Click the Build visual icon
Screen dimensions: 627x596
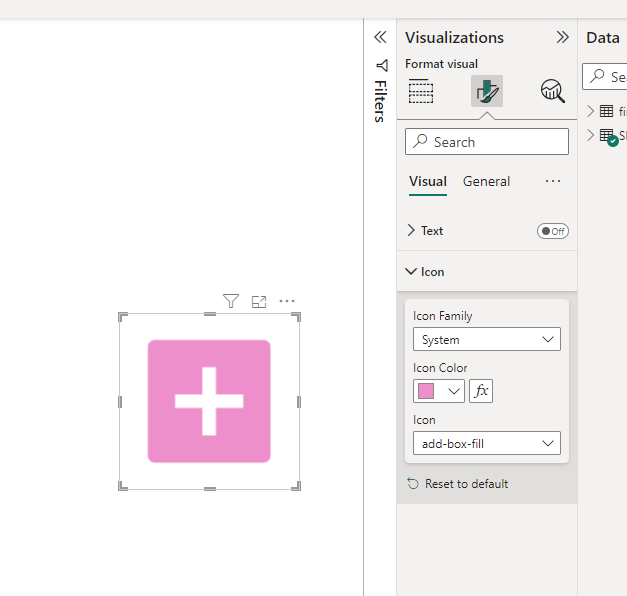coord(421,91)
